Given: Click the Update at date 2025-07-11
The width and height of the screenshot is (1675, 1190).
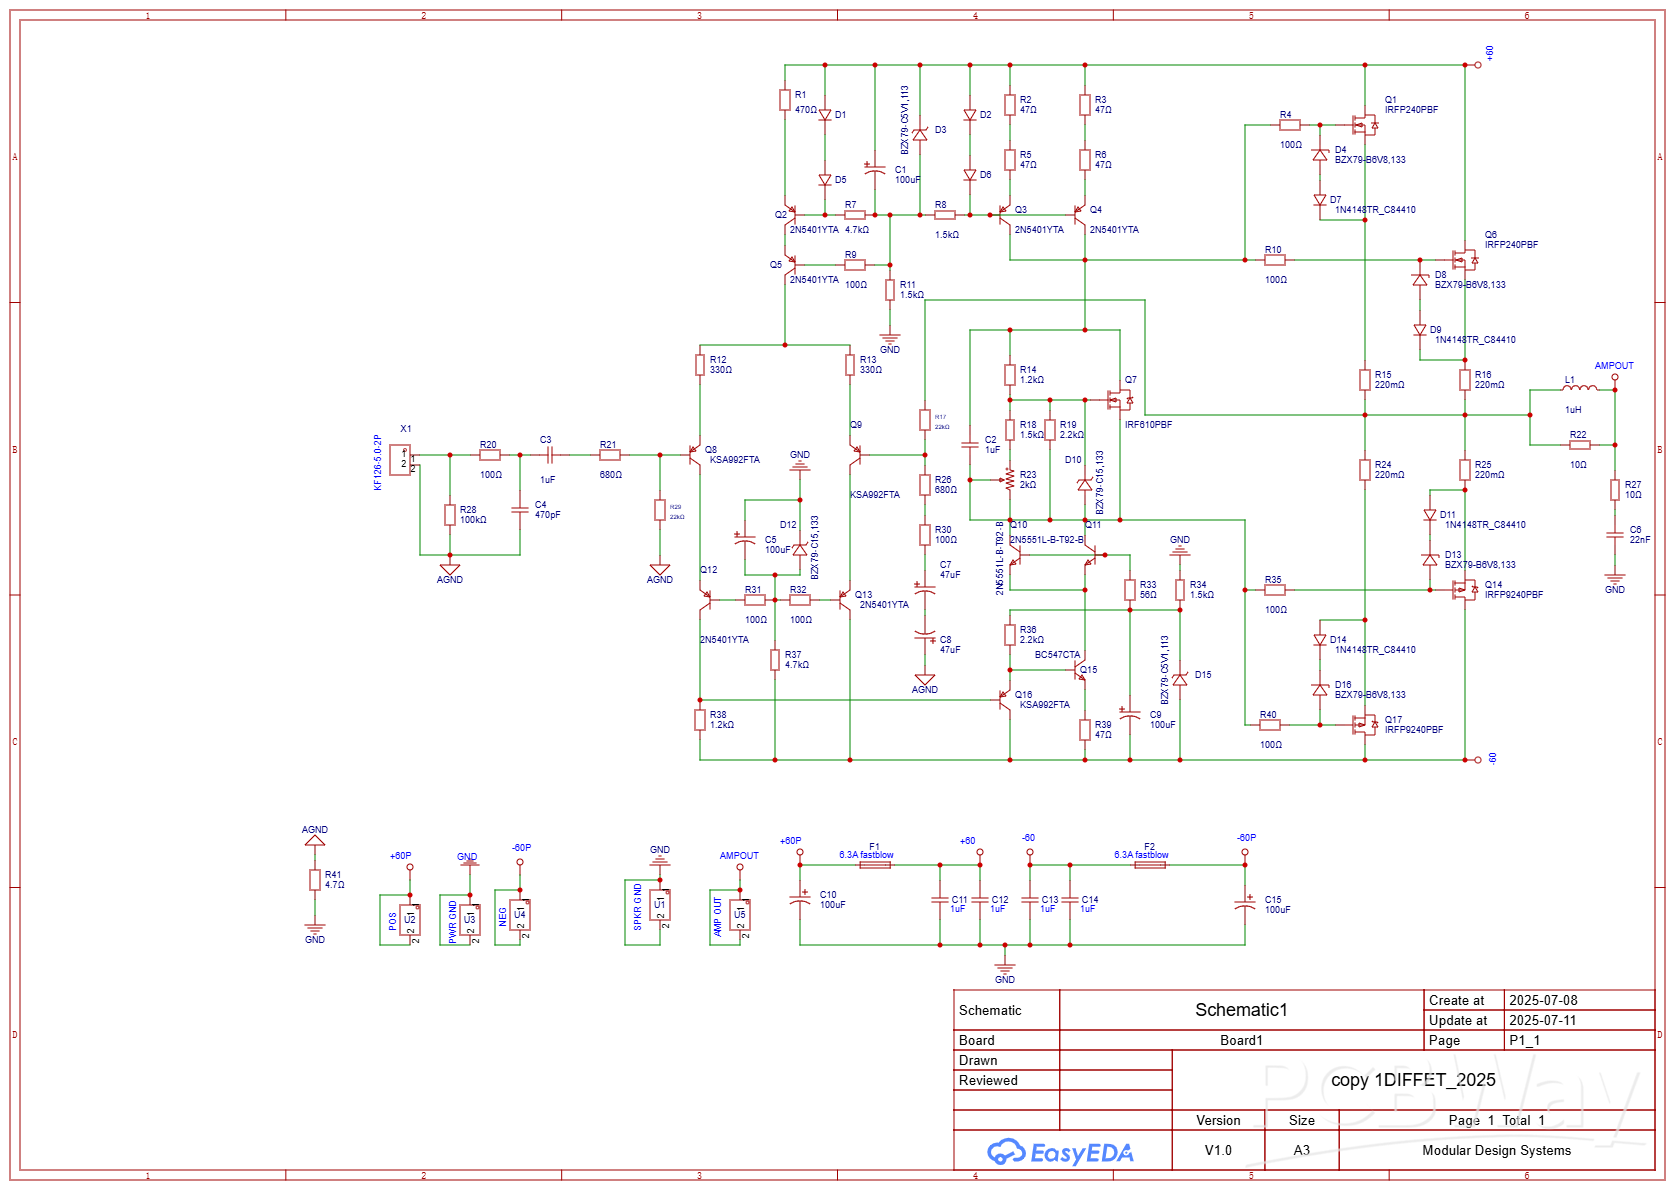Looking at the screenshot, I should pyautogui.click(x=1542, y=1020).
